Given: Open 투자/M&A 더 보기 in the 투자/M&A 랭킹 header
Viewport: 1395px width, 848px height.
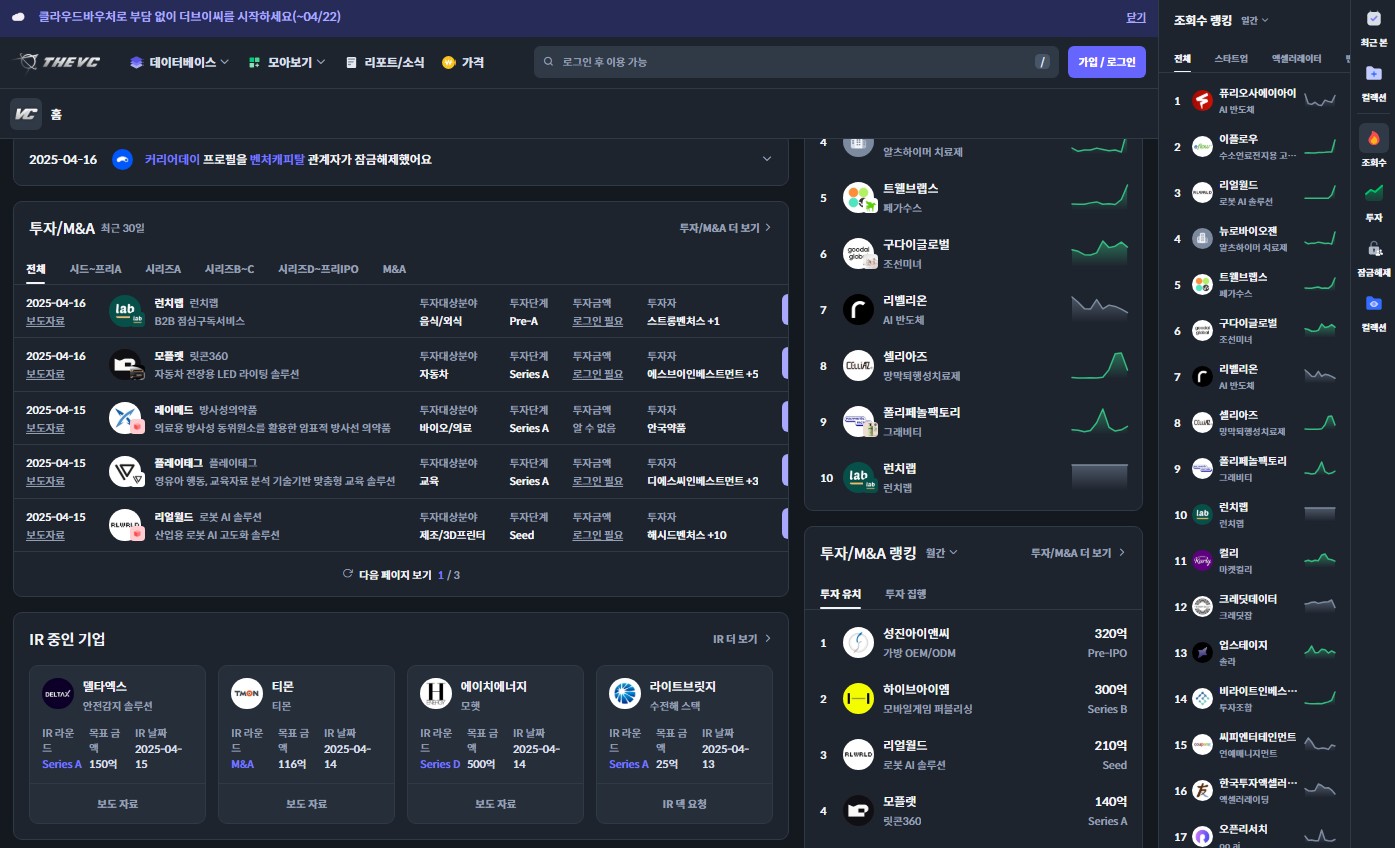Looking at the screenshot, I should [1078, 553].
